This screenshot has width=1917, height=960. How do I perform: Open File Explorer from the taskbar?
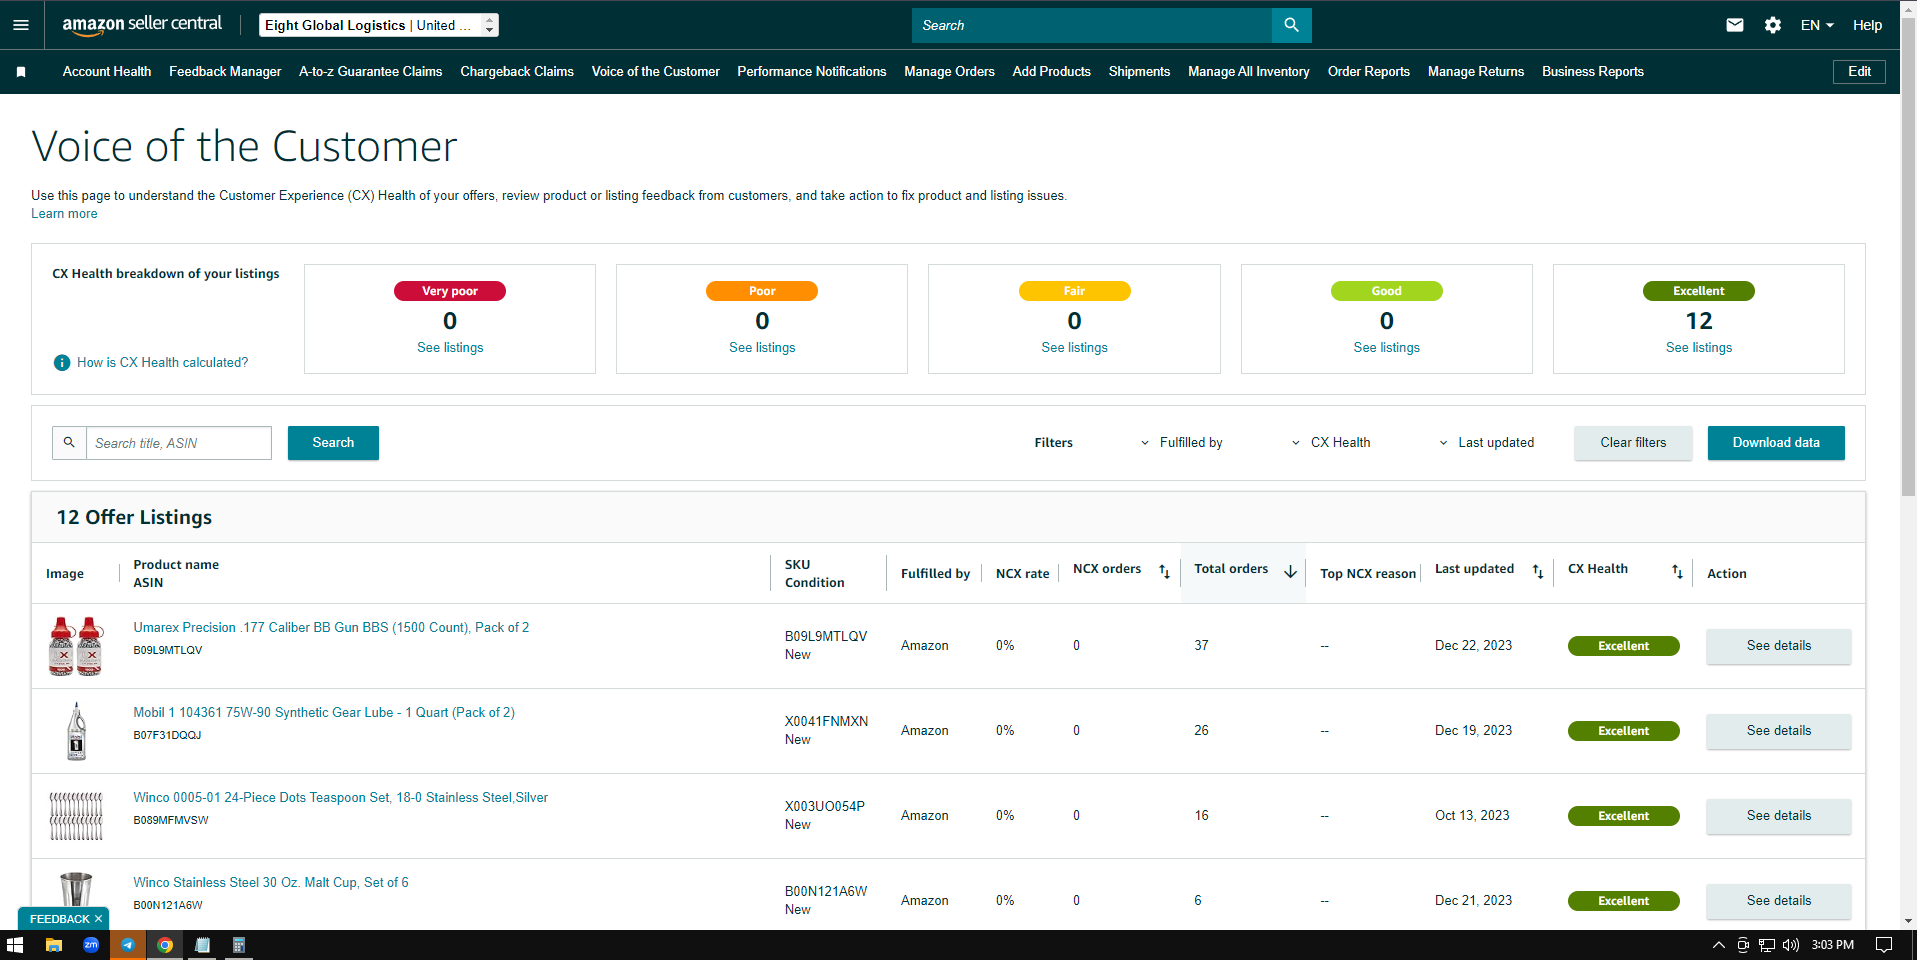click(x=53, y=945)
